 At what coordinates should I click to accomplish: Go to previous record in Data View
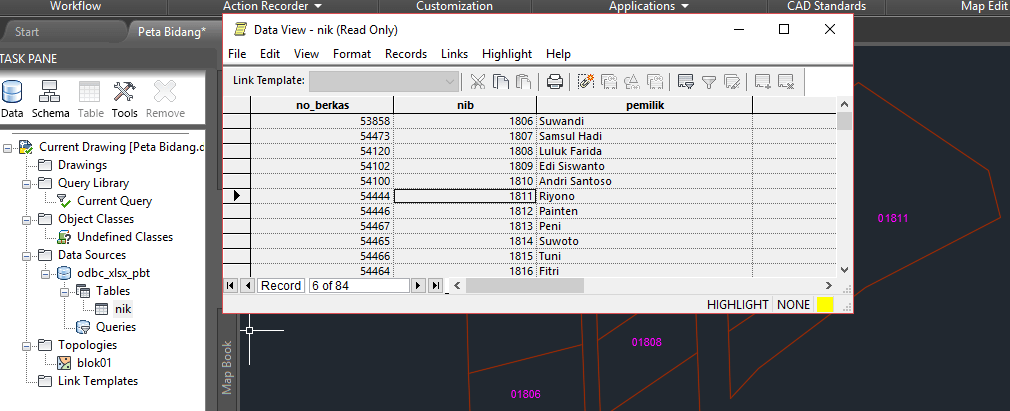click(247, 285)
